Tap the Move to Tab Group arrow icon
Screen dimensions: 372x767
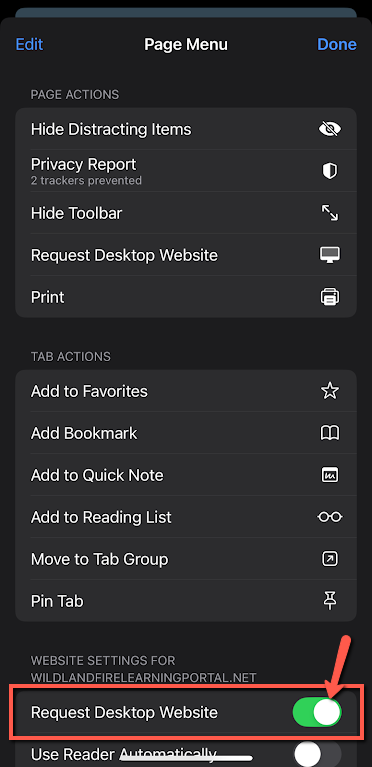click(330, 559)
